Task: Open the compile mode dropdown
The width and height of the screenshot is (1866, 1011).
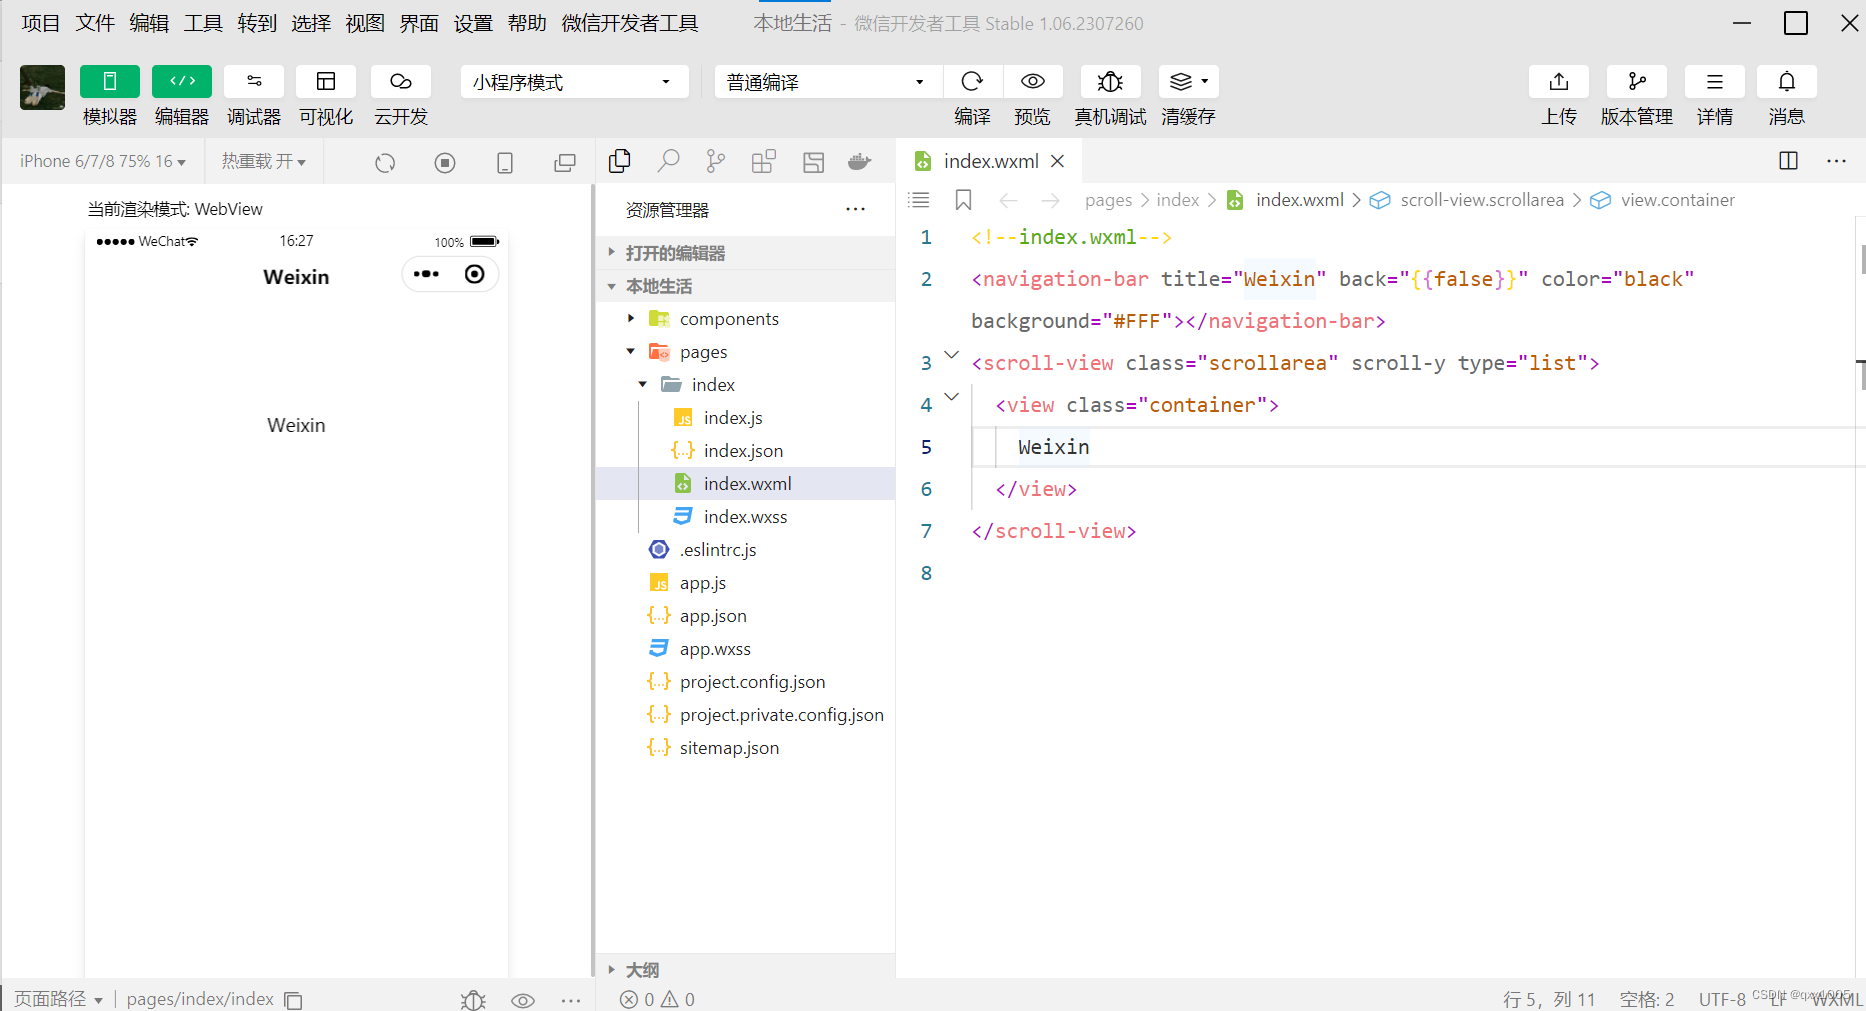Action: point(828,82)
